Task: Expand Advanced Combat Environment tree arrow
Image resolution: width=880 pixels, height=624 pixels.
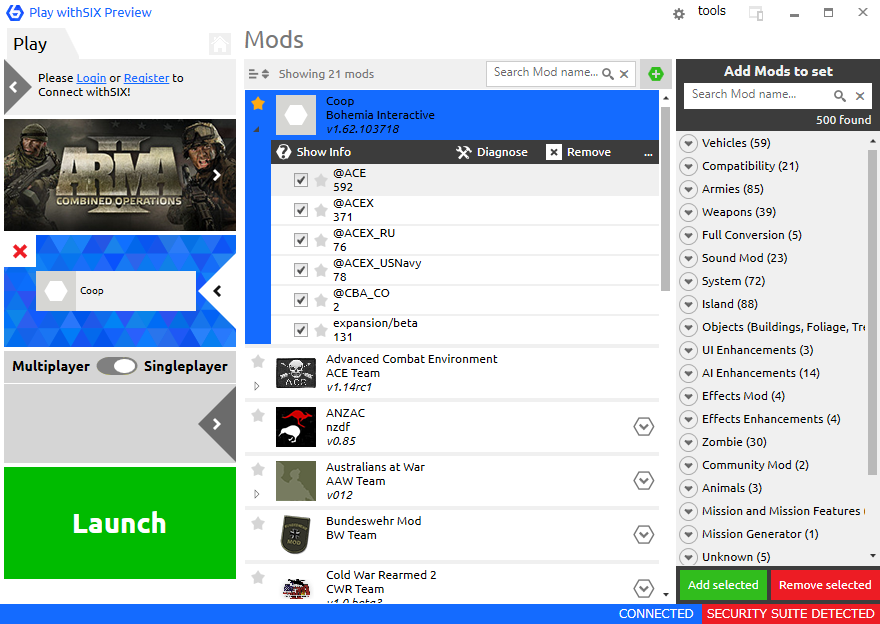Action: [257, 386]
